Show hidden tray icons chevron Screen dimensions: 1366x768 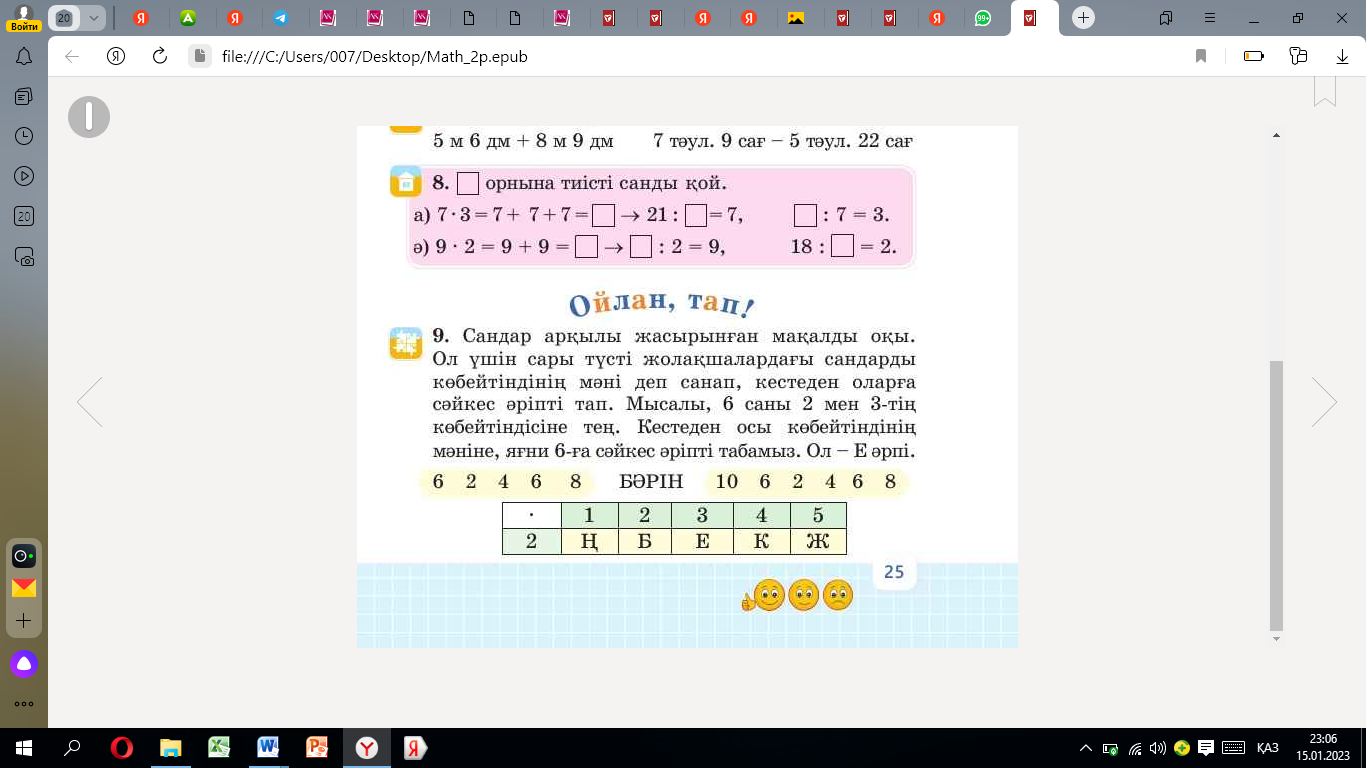click(x=1086, y=748)
